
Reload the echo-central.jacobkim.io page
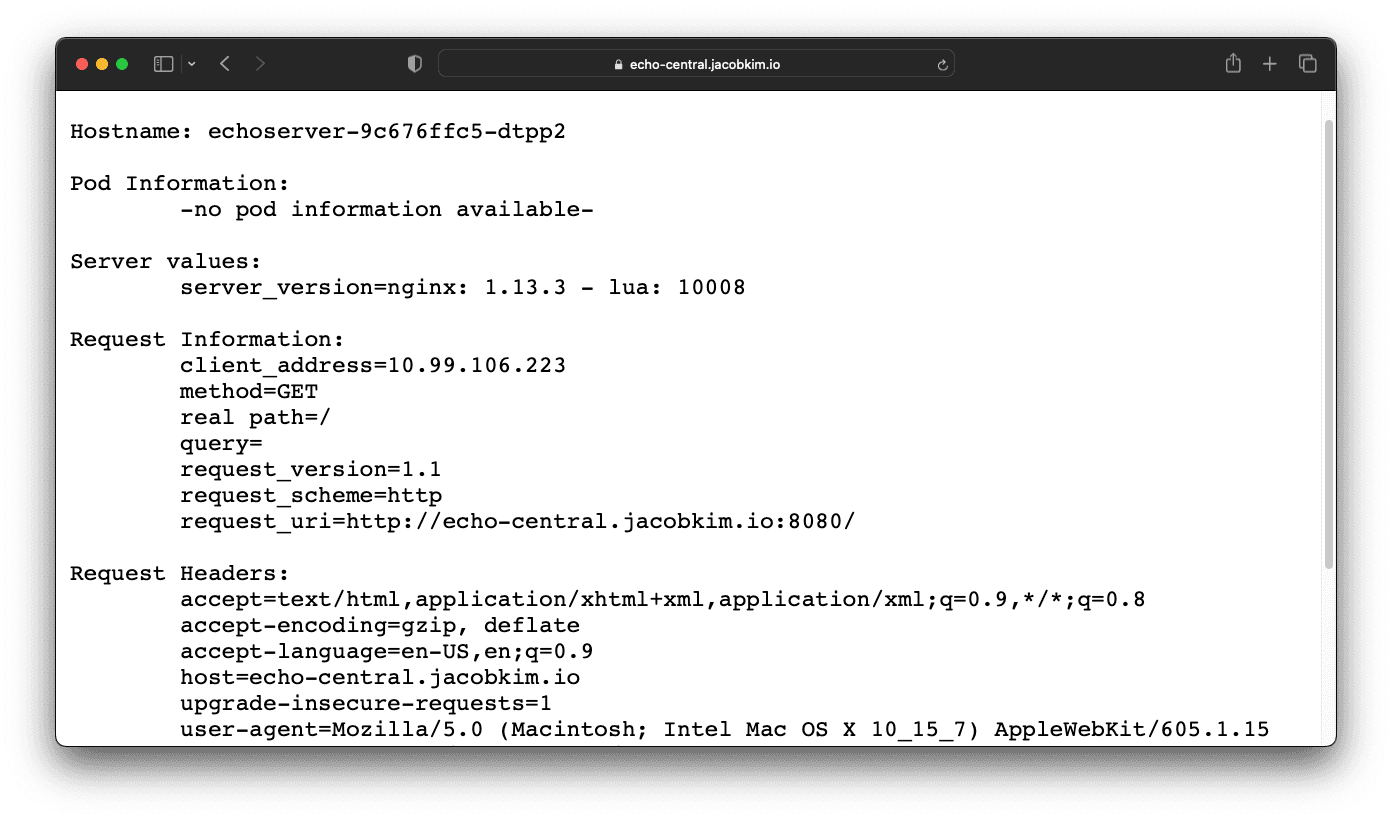point(941,63)
